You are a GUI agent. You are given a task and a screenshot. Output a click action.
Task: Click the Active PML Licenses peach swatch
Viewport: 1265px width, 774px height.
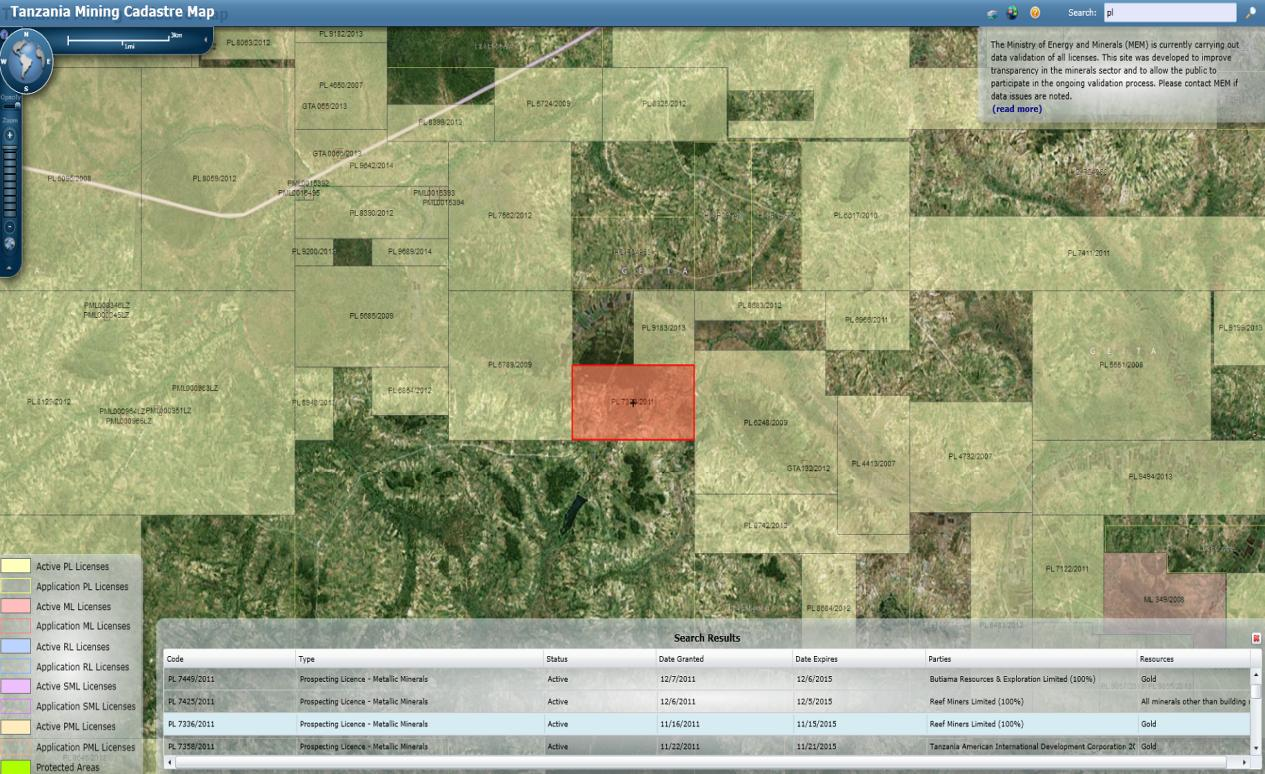15,727
